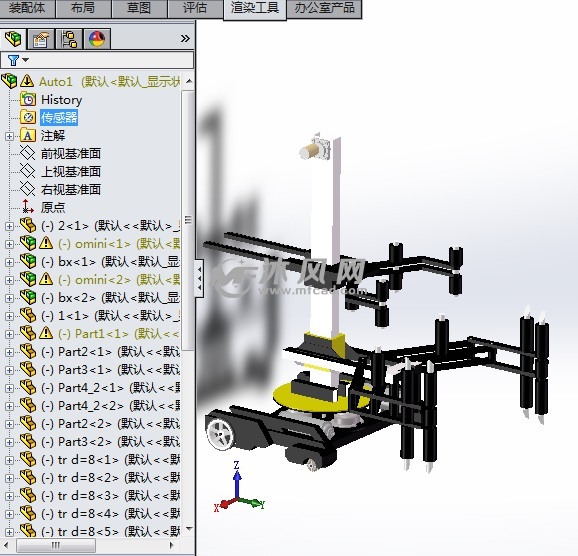This screenshot has width=578, height=556.
Task: Click the tree scroll up arrow
Action: click(188, 81)
